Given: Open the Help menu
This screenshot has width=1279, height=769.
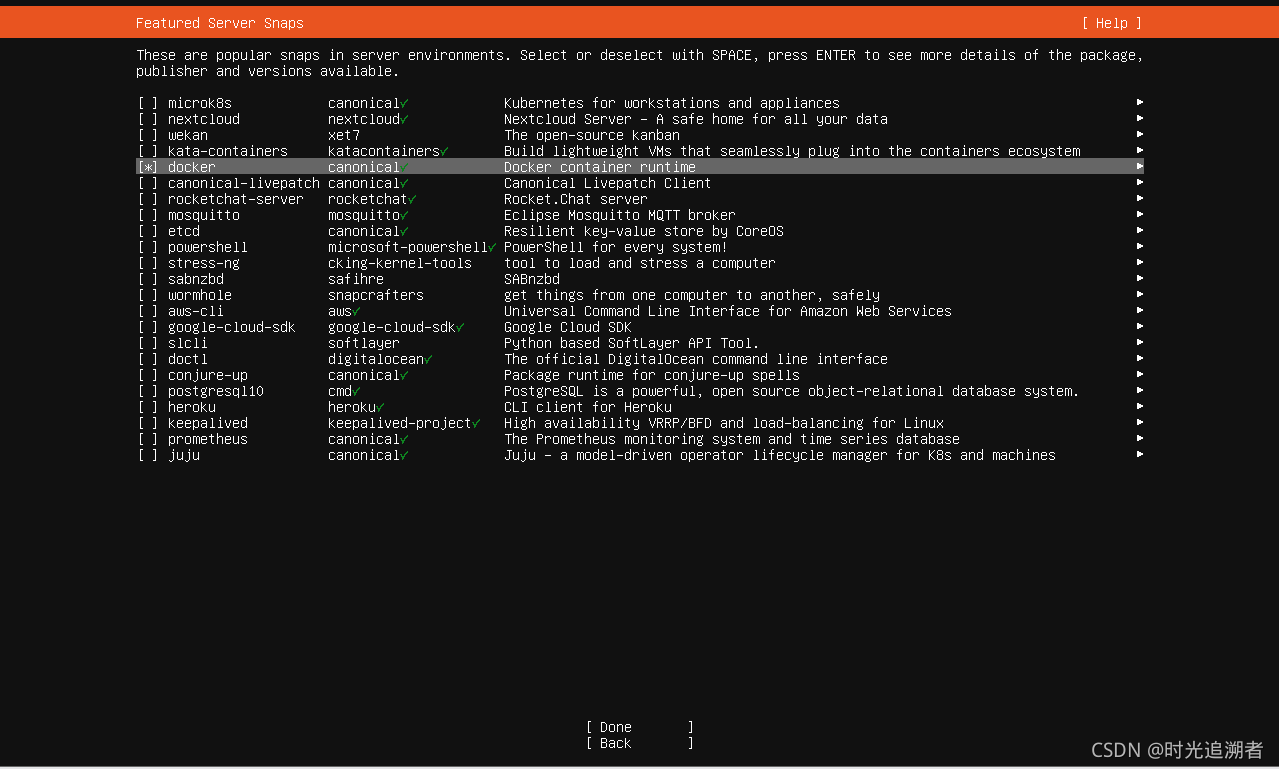Looking at the screenshot, I should (1111, 23).
